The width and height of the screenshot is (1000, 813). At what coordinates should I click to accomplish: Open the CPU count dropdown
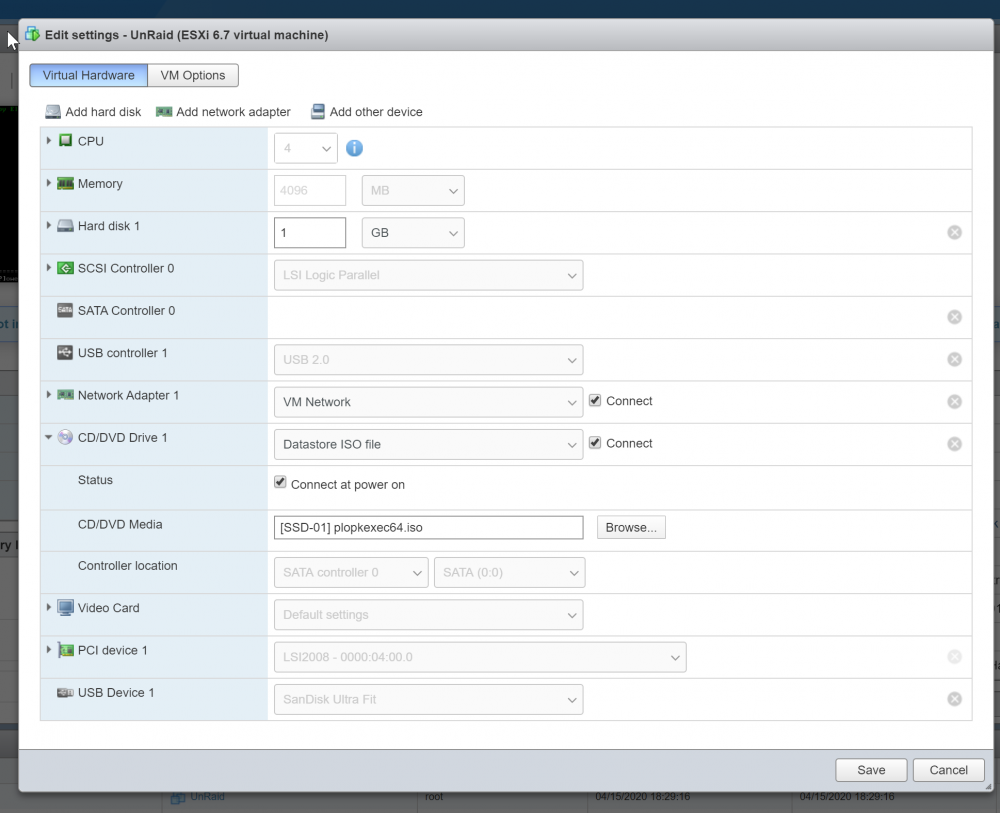coord(305,148)
